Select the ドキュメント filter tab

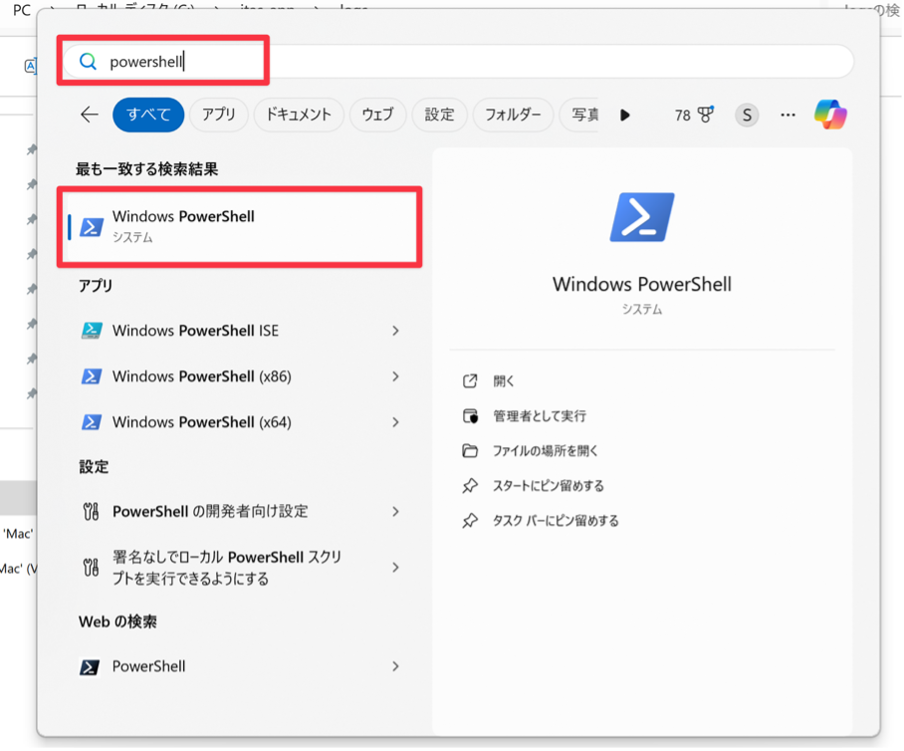pyautogui.click(x=298, y=115)
